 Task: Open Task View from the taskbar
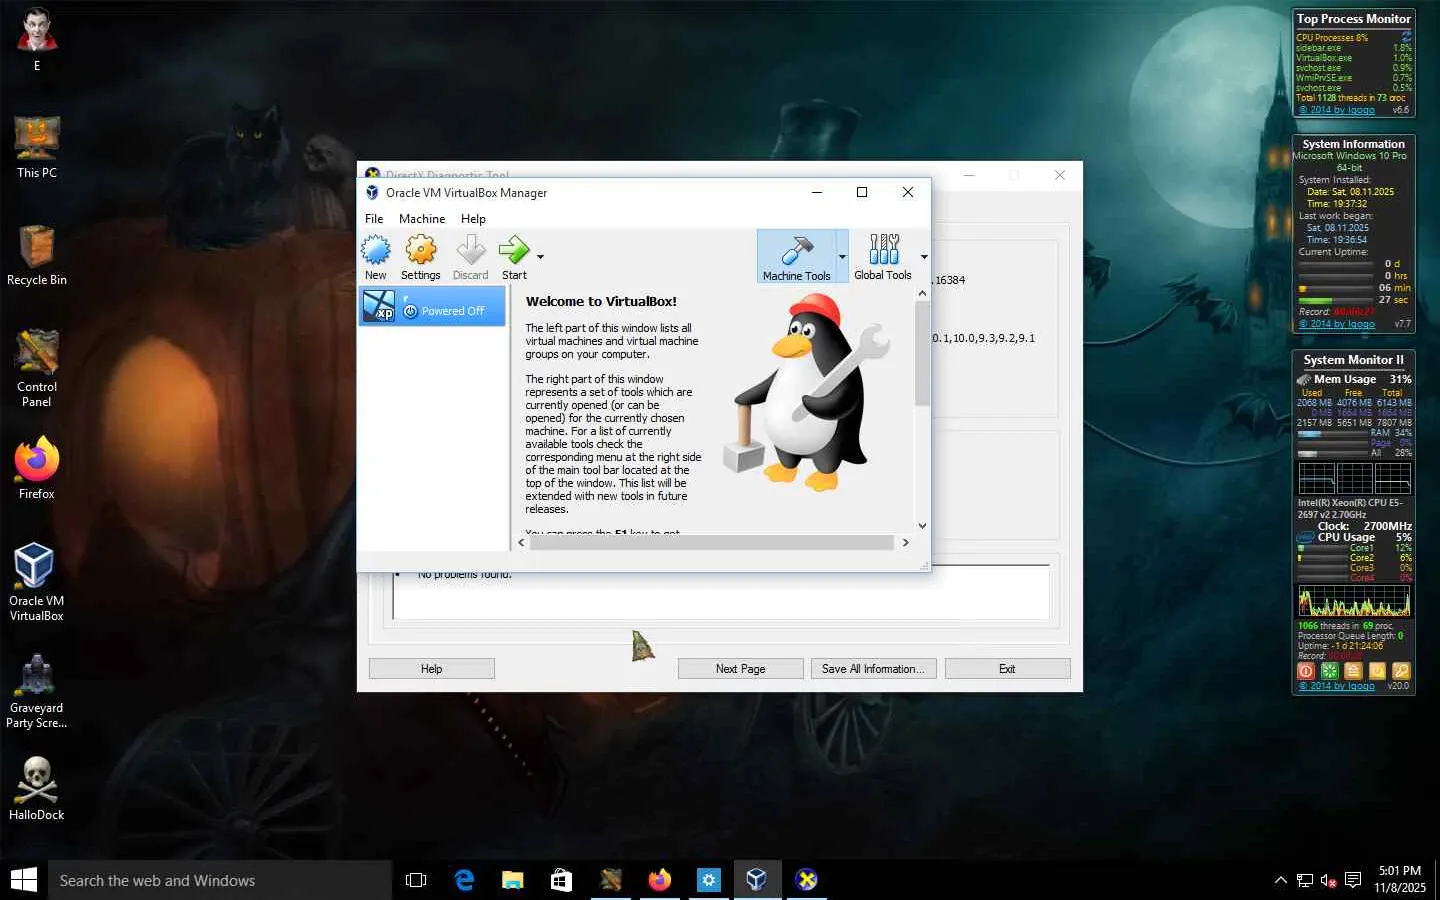[416, 880]
